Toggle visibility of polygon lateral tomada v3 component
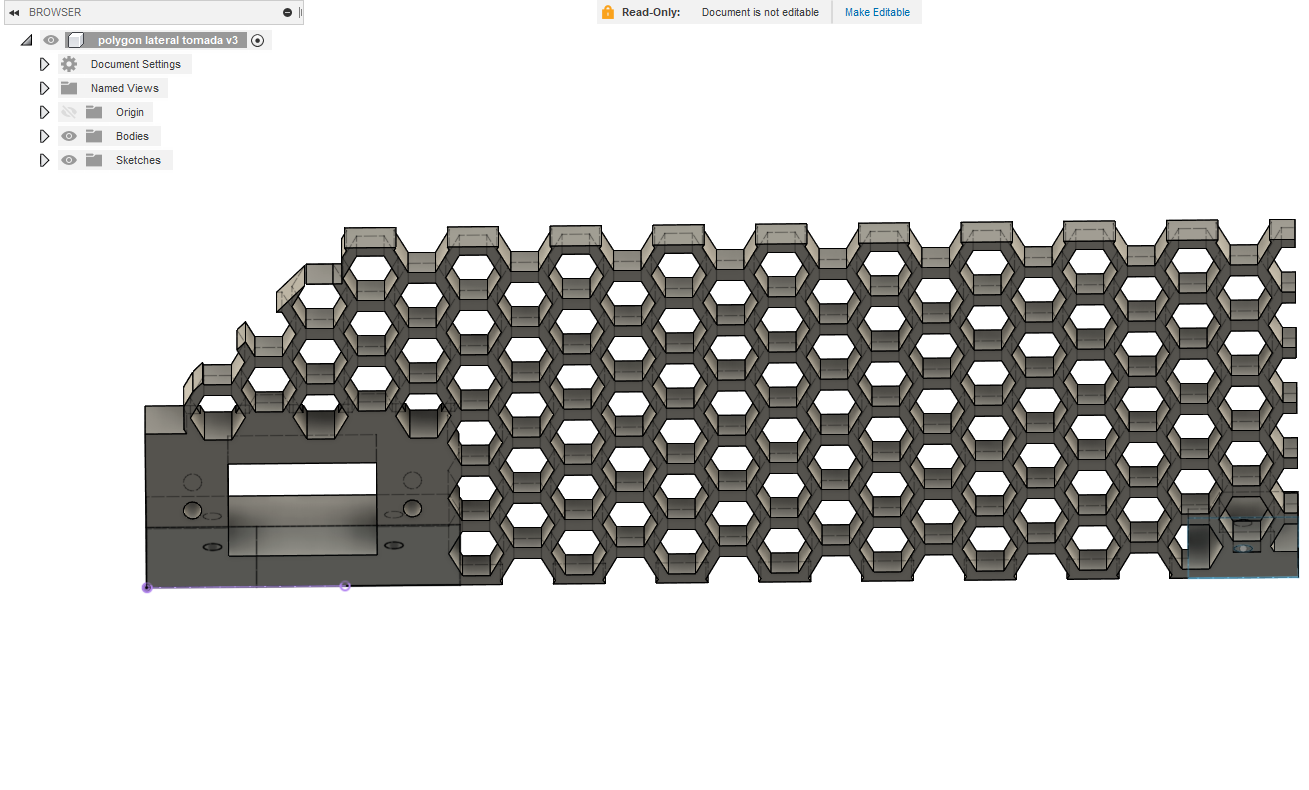1309x790 pixels. [51, 40]
